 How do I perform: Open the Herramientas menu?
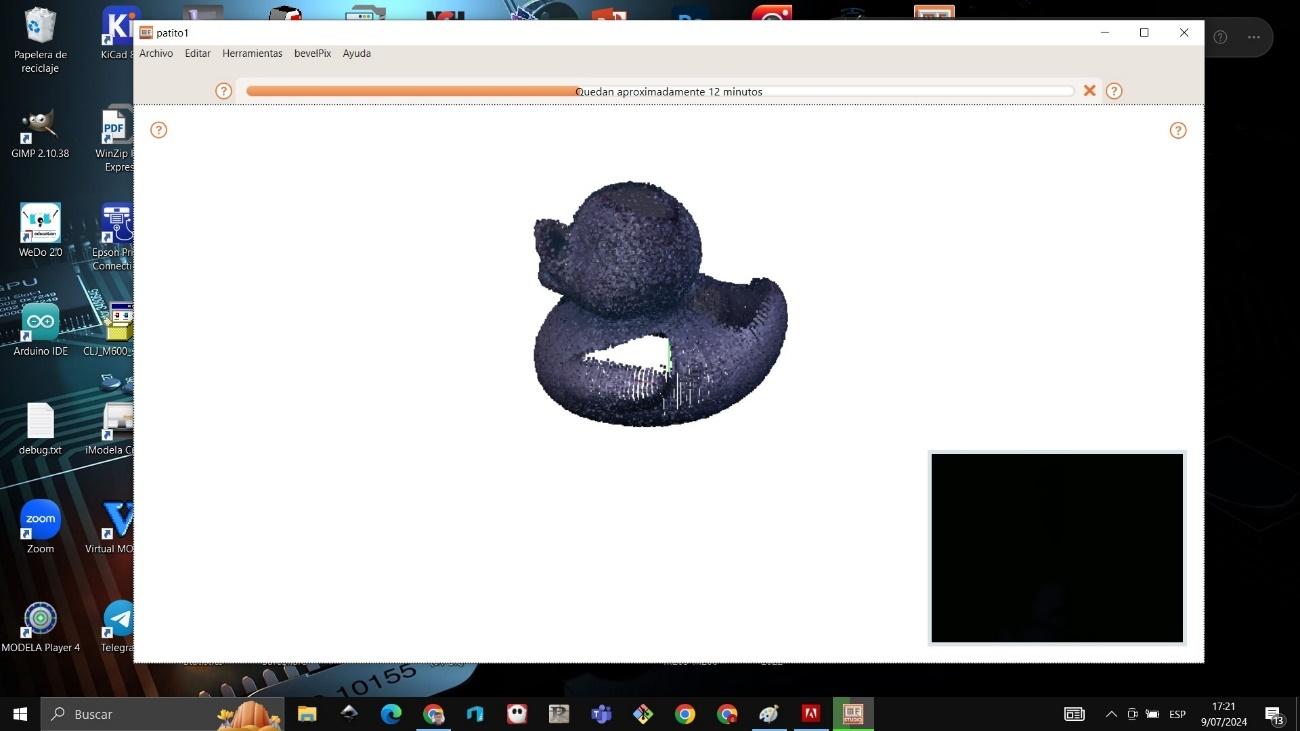(x=252, y=54)
